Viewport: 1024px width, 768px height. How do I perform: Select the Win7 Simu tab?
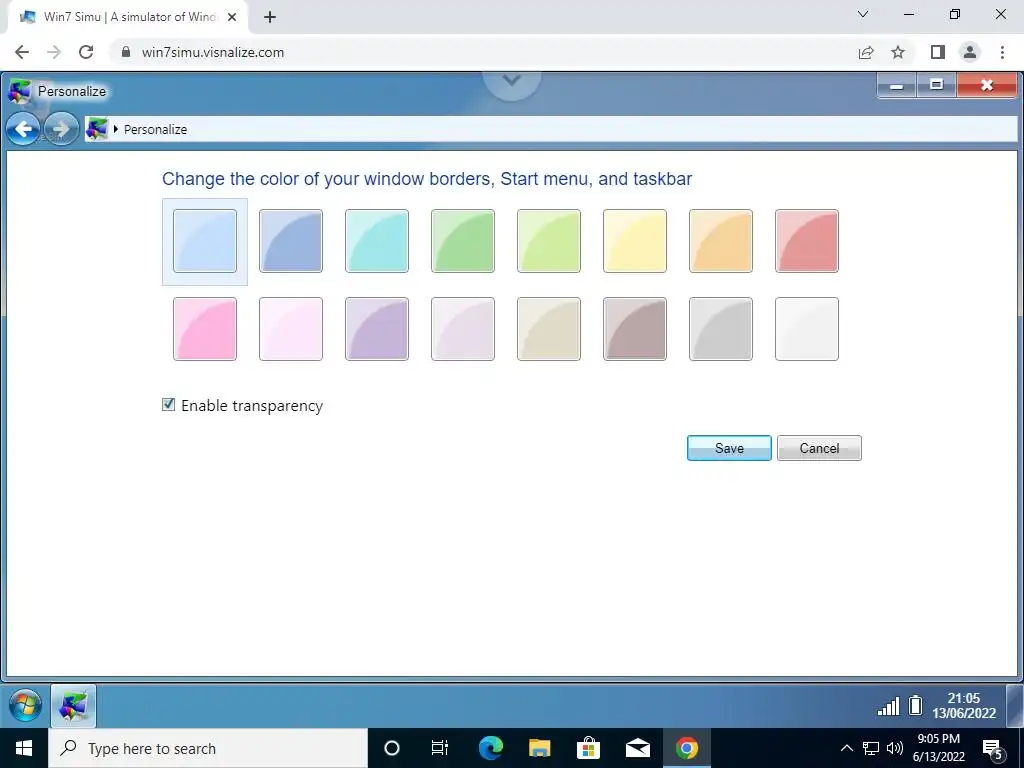[x=128, y=17]
